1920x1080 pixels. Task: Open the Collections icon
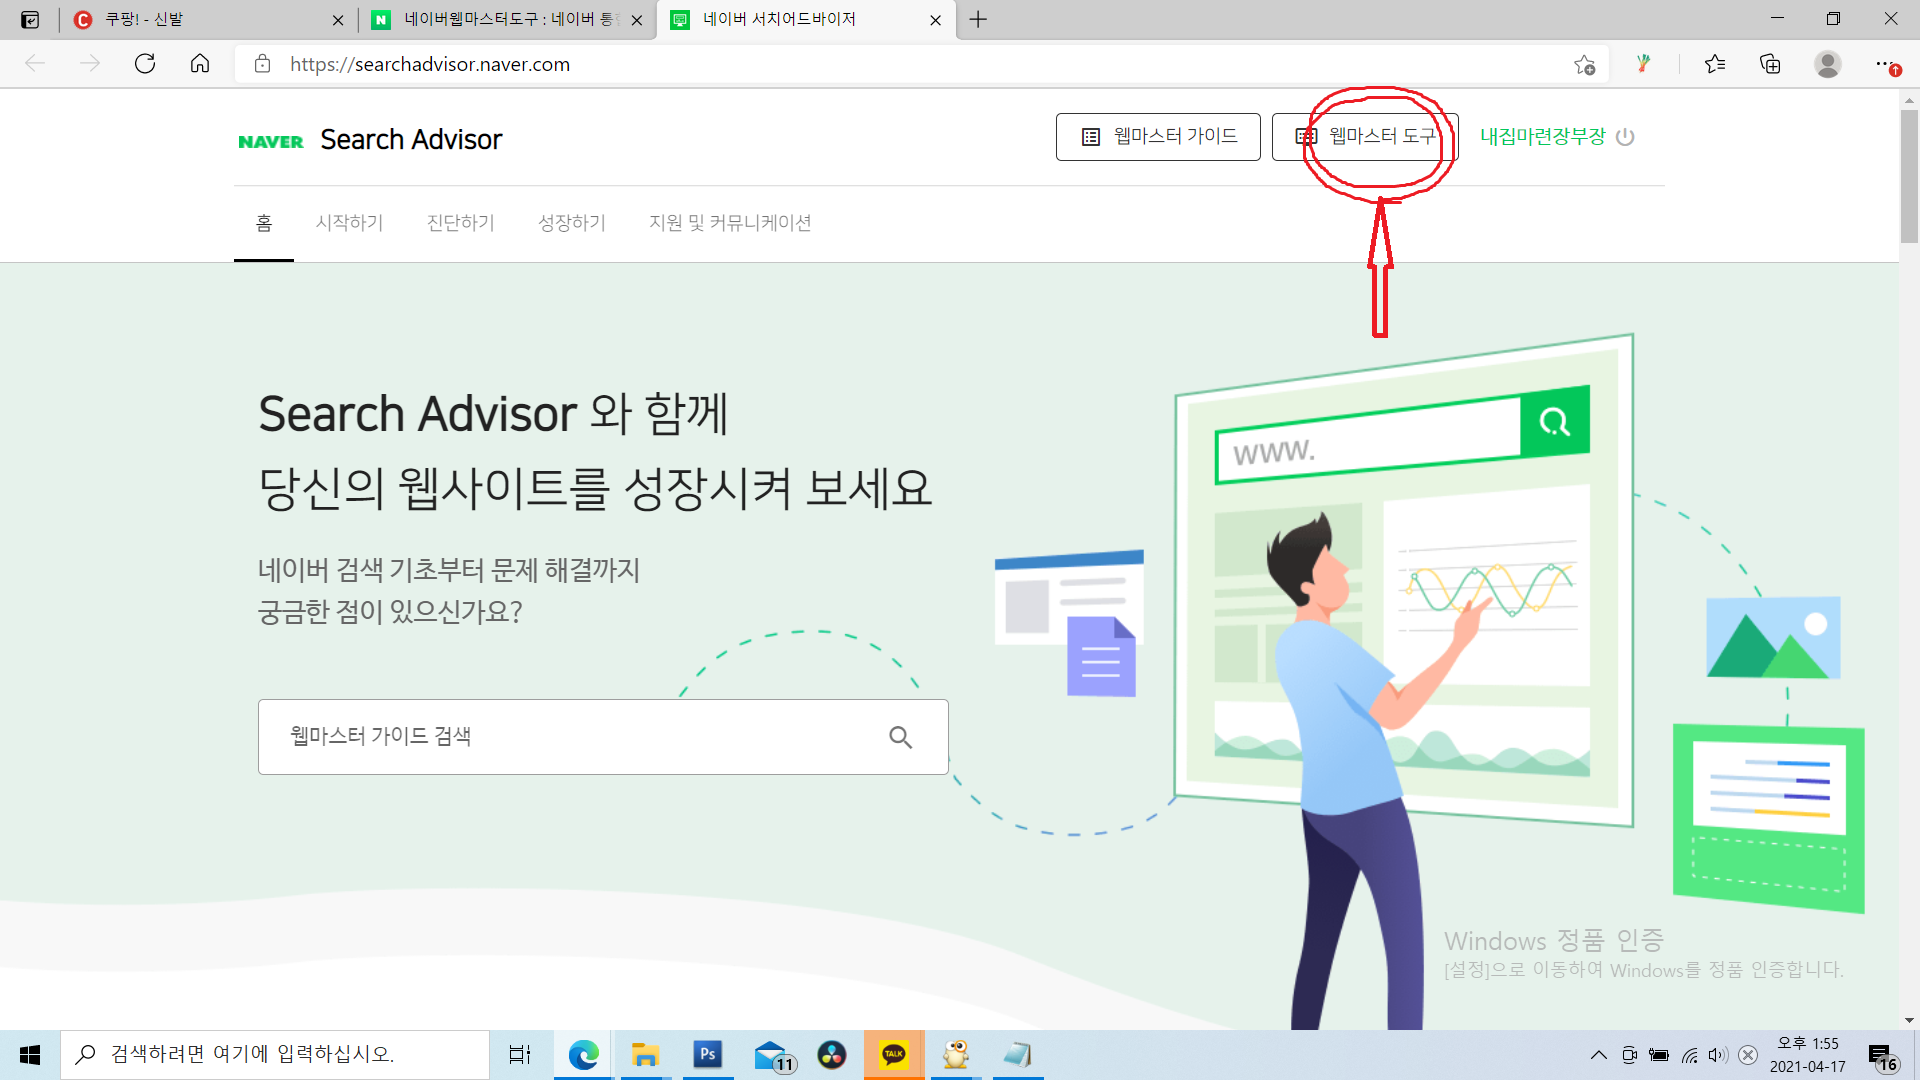1770,64
